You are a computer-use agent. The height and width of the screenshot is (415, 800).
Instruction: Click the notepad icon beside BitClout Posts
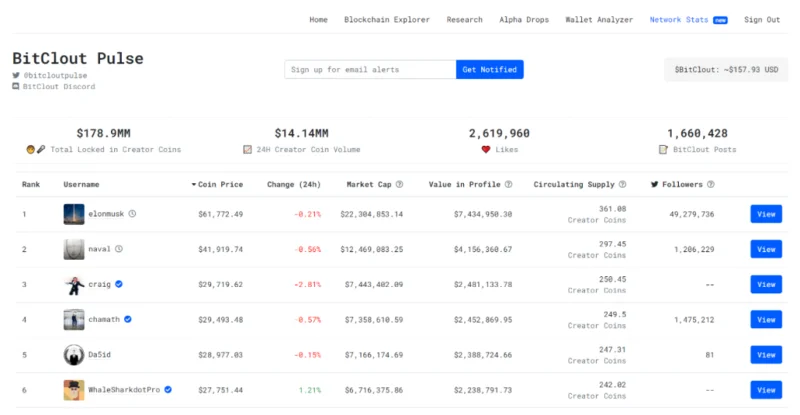point(663,150)
